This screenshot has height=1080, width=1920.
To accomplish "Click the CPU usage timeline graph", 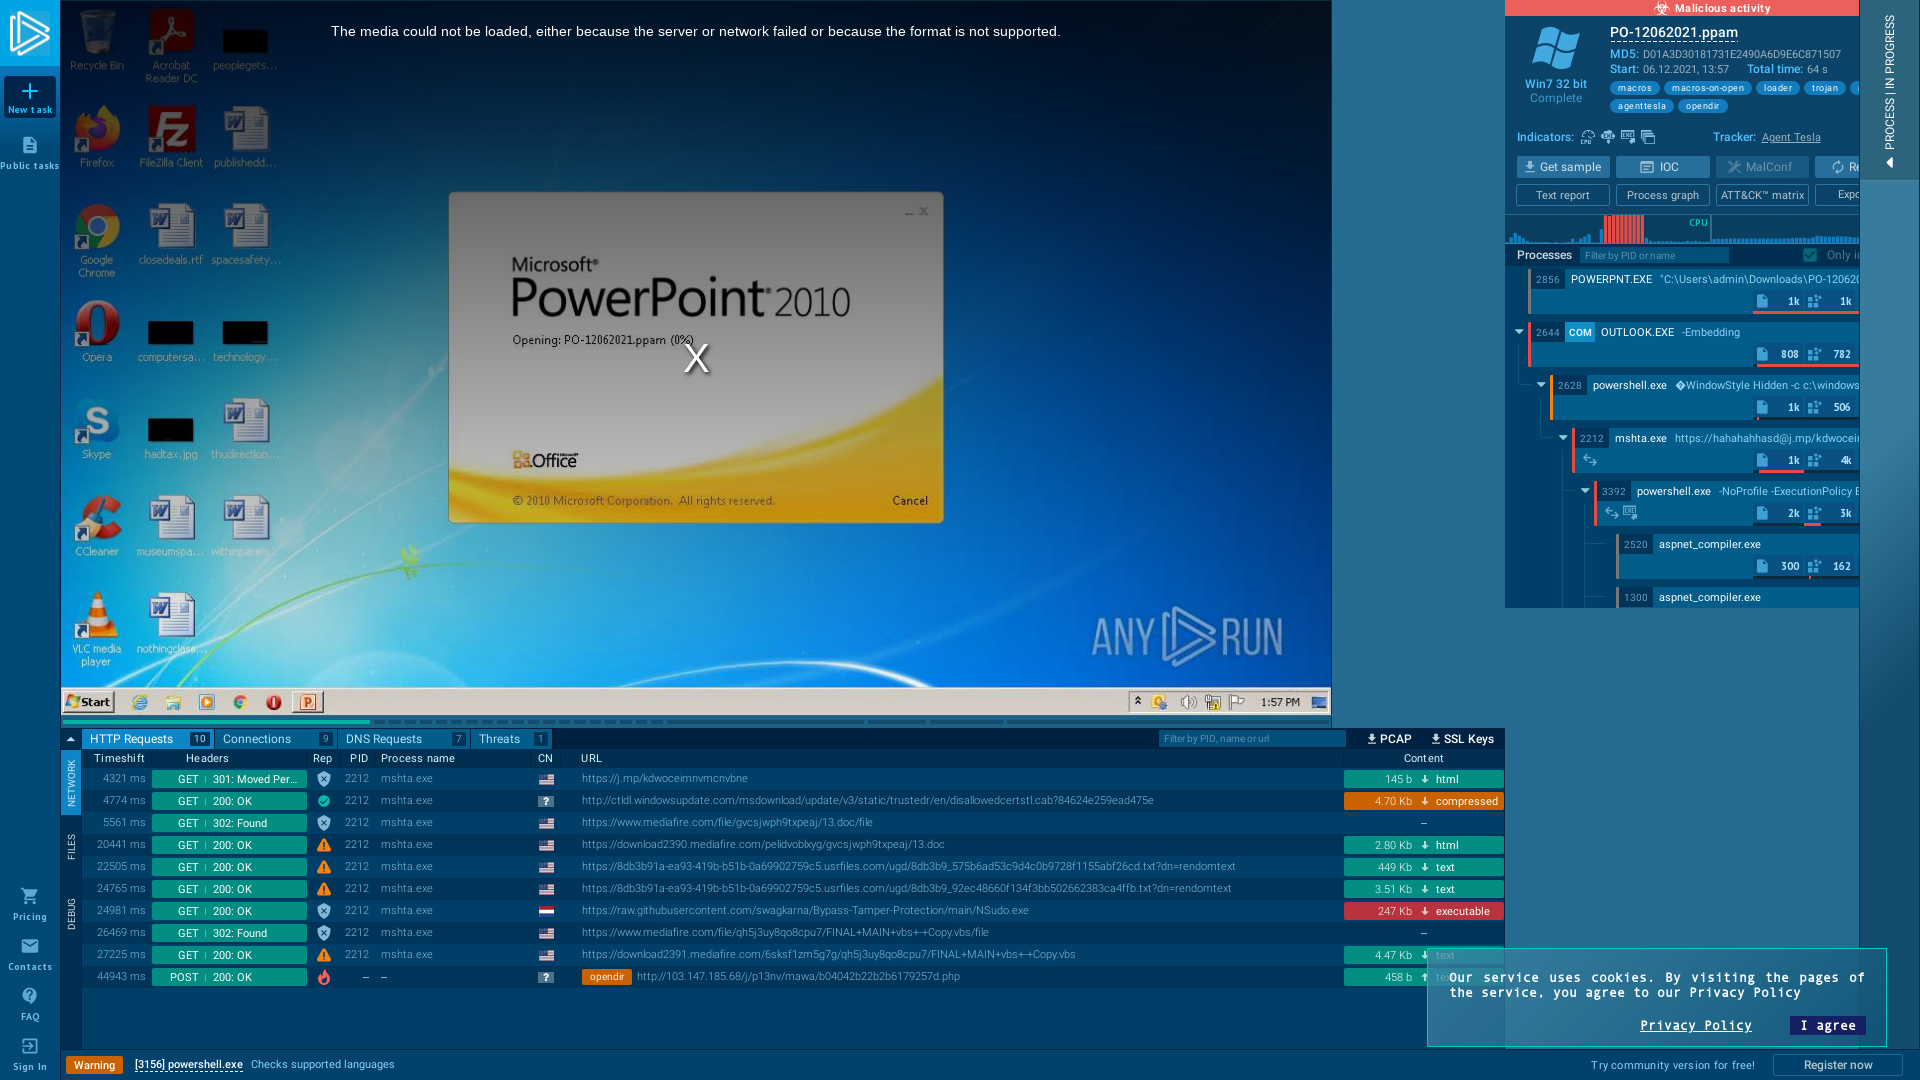I will [1682, 230].
